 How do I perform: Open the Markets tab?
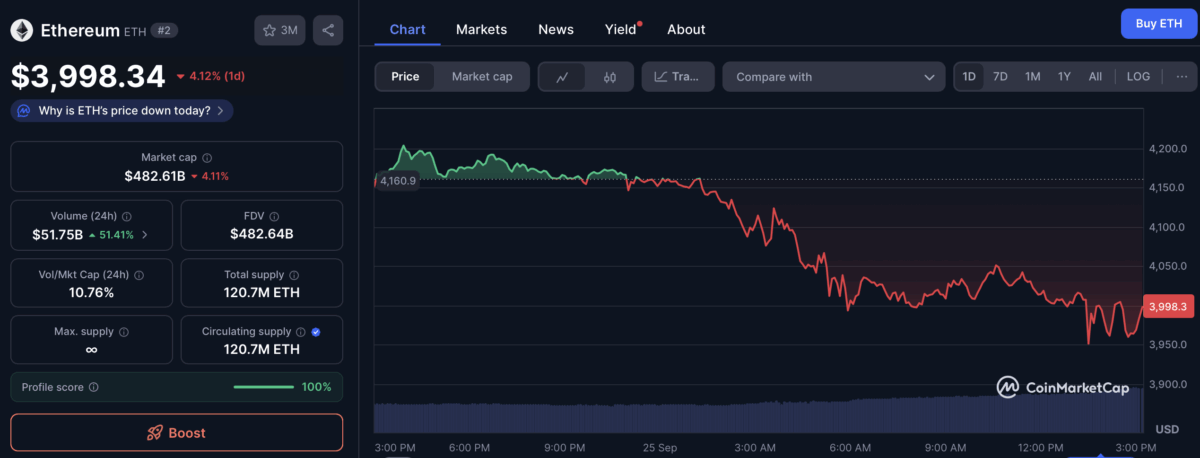click(481, 29)
